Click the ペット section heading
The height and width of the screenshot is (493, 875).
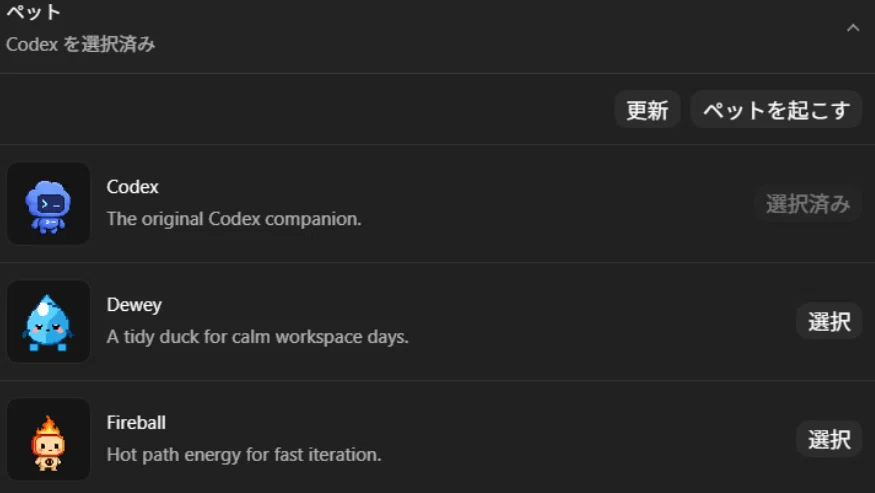33,12
